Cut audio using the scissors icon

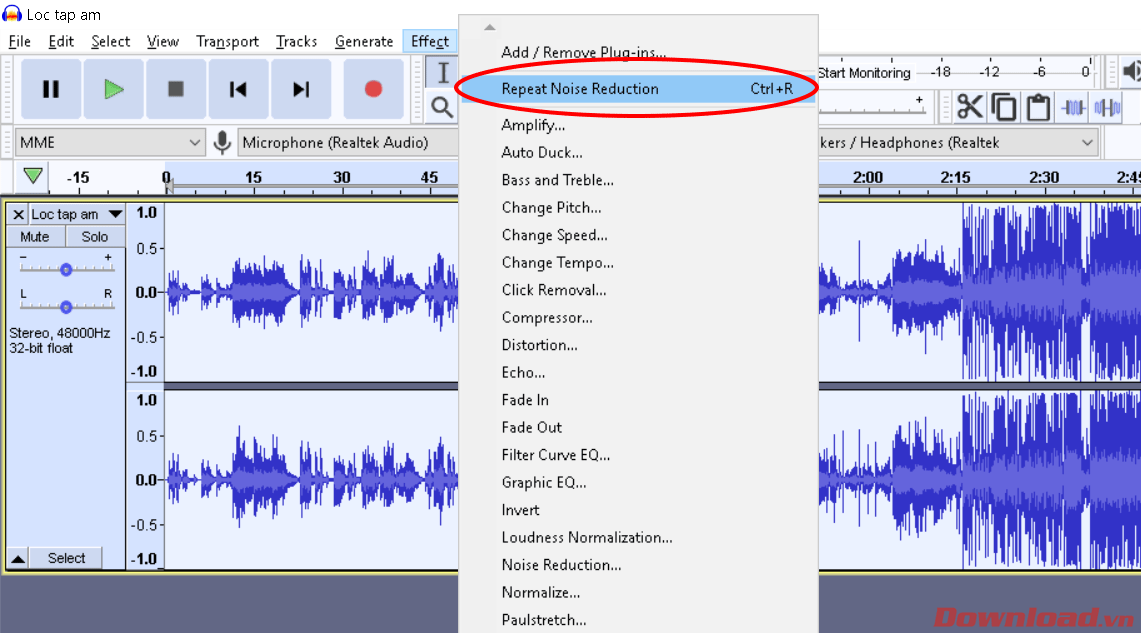click(x=970, y=105)
